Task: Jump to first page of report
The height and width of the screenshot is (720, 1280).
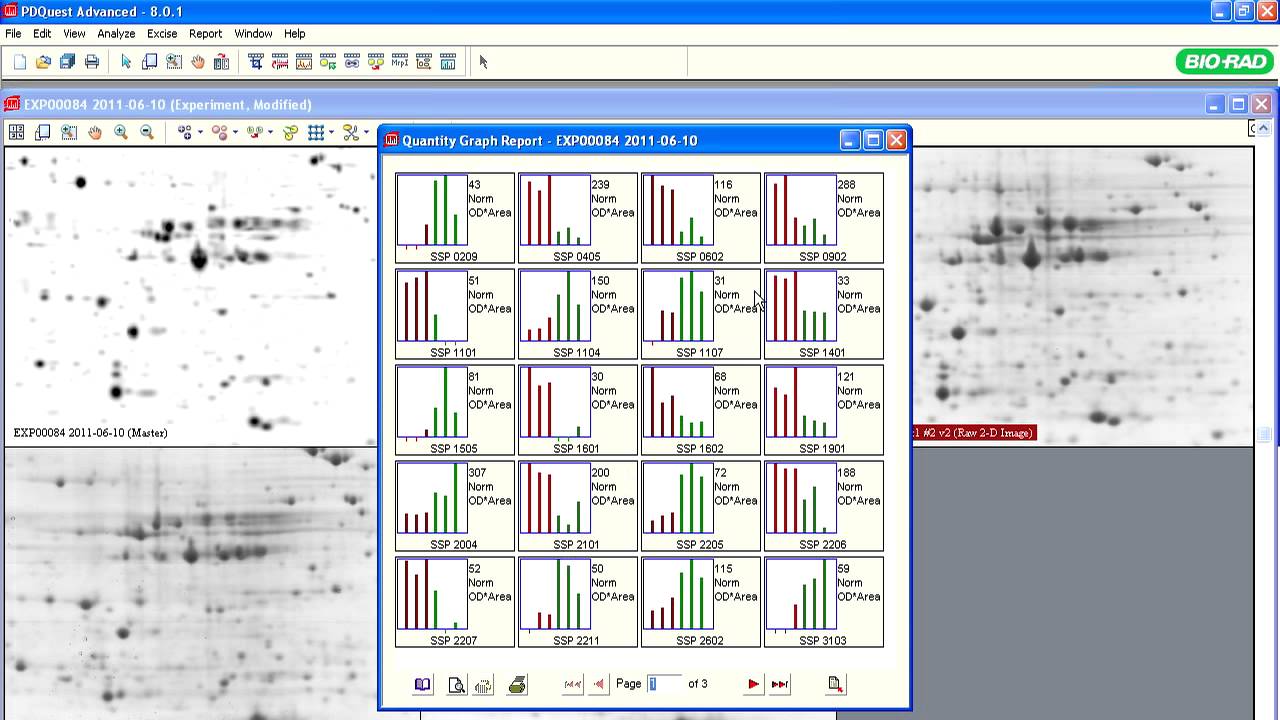Action: 572,685
